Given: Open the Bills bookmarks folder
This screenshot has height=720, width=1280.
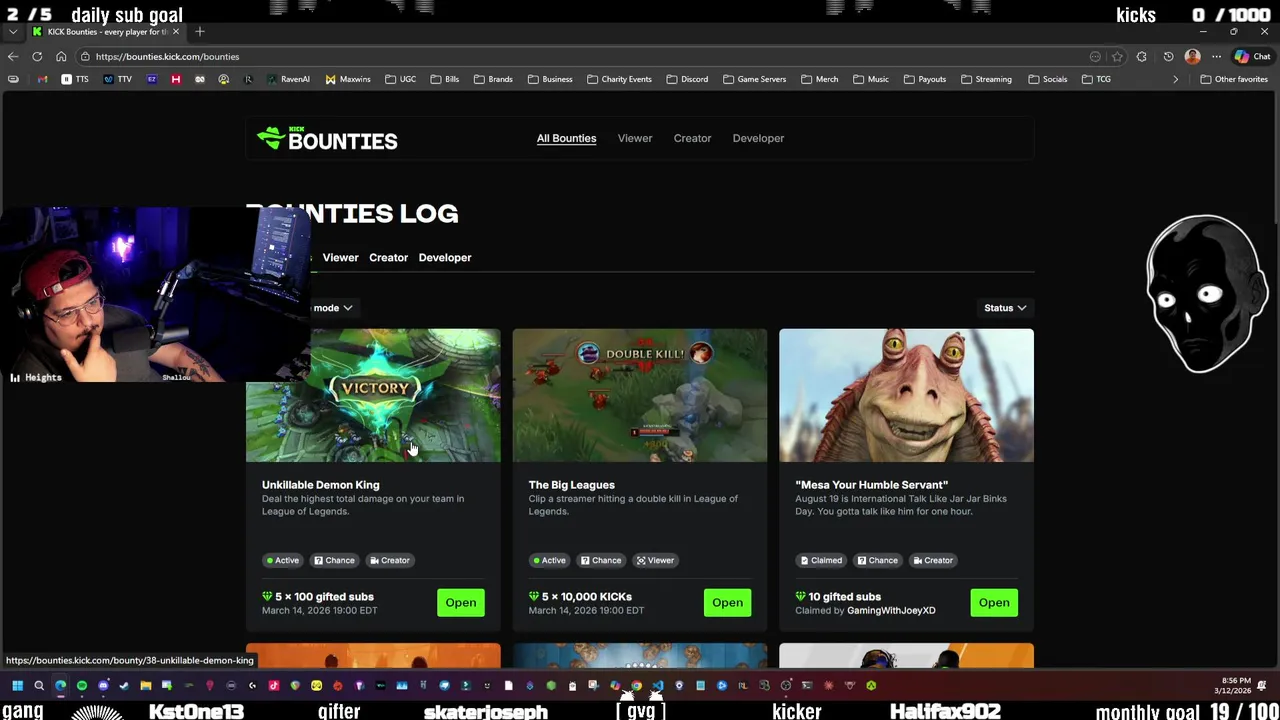Looking at the screenshot, I should (445, 79).
